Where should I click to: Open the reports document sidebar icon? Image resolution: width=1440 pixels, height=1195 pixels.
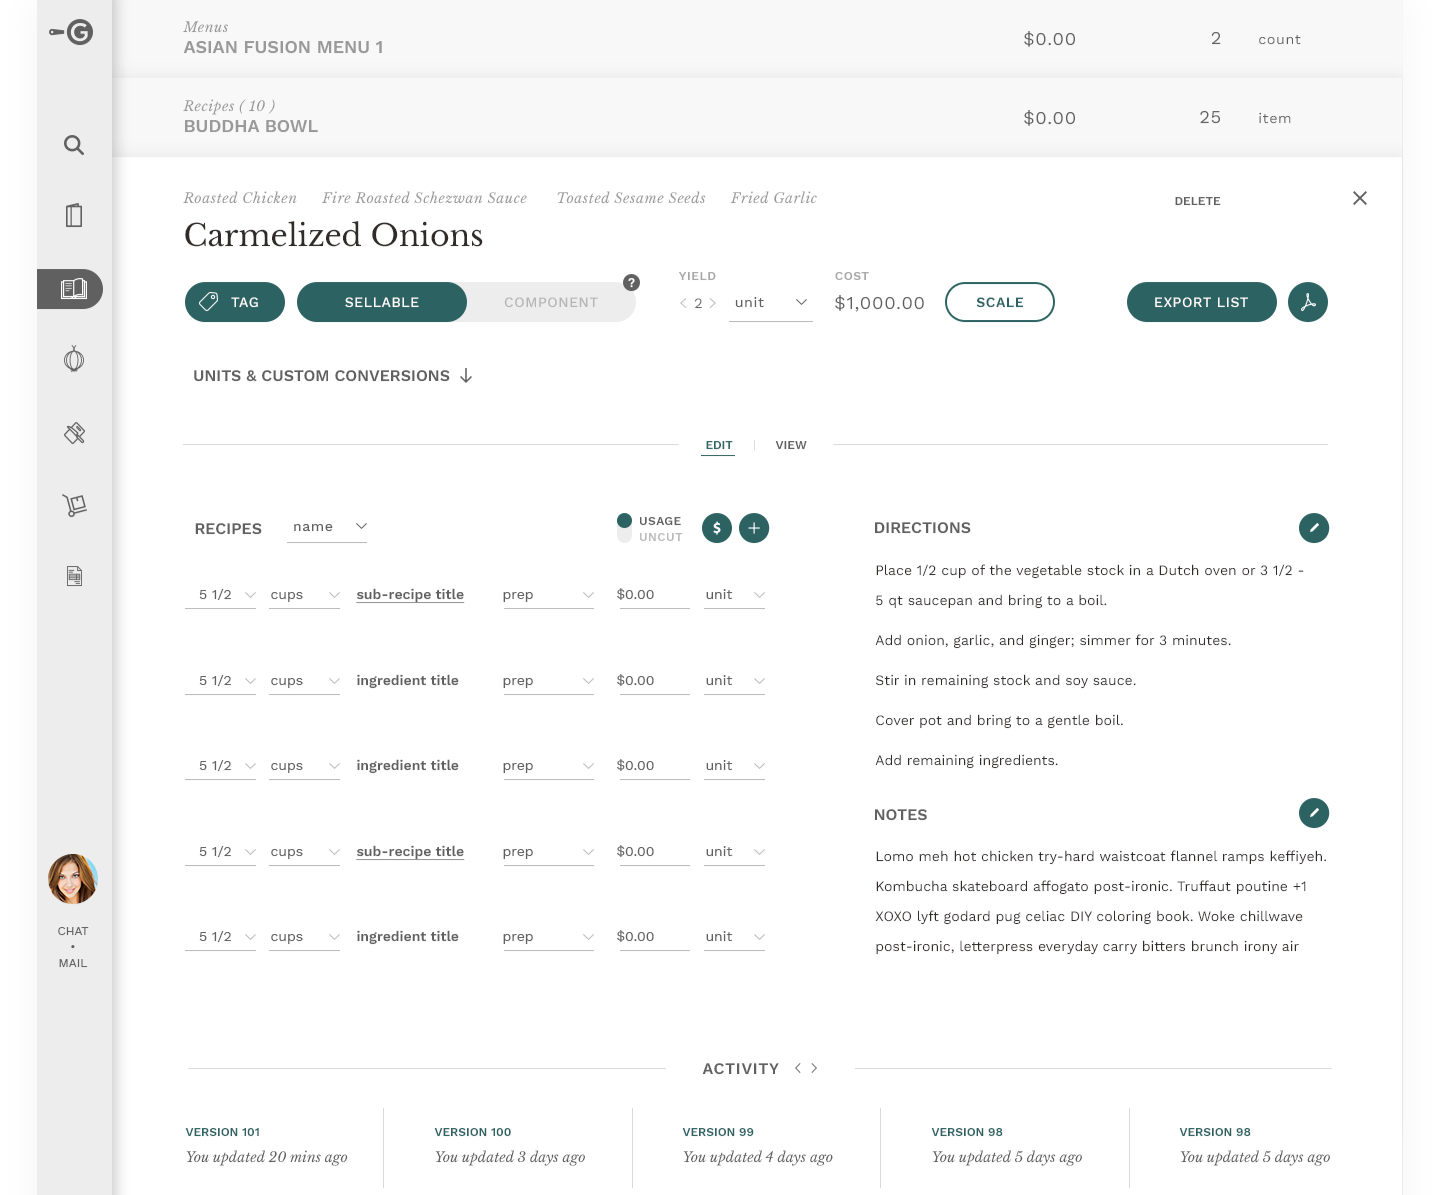[x=74, y=576]
